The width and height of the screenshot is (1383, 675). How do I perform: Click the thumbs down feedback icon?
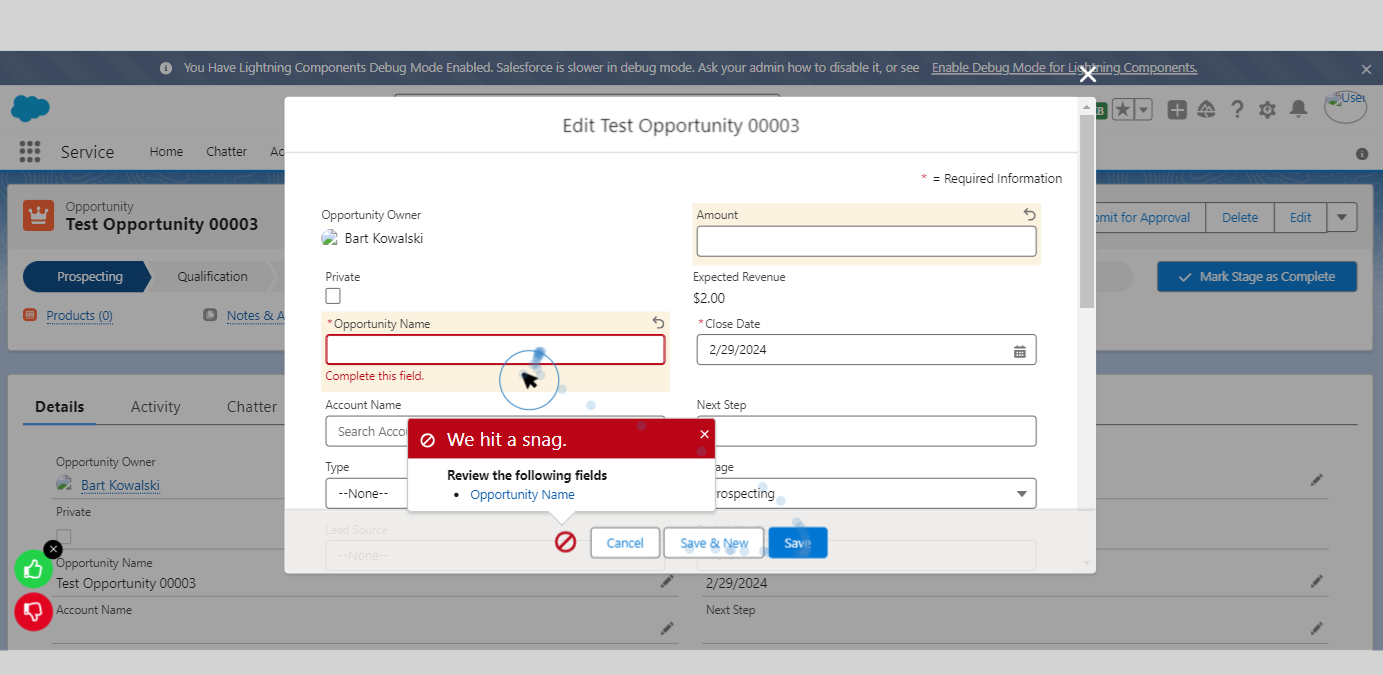point(34,611)
